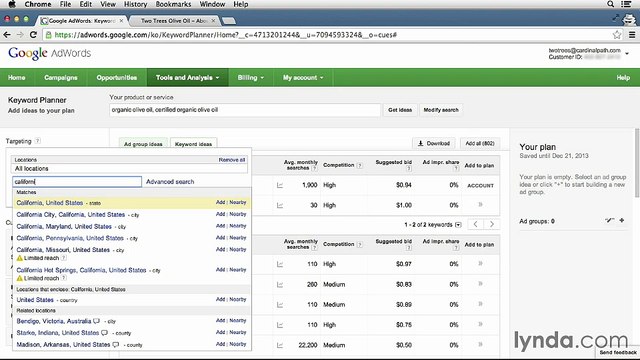Click trend chart icon for 200 searches row

(280, 284)
